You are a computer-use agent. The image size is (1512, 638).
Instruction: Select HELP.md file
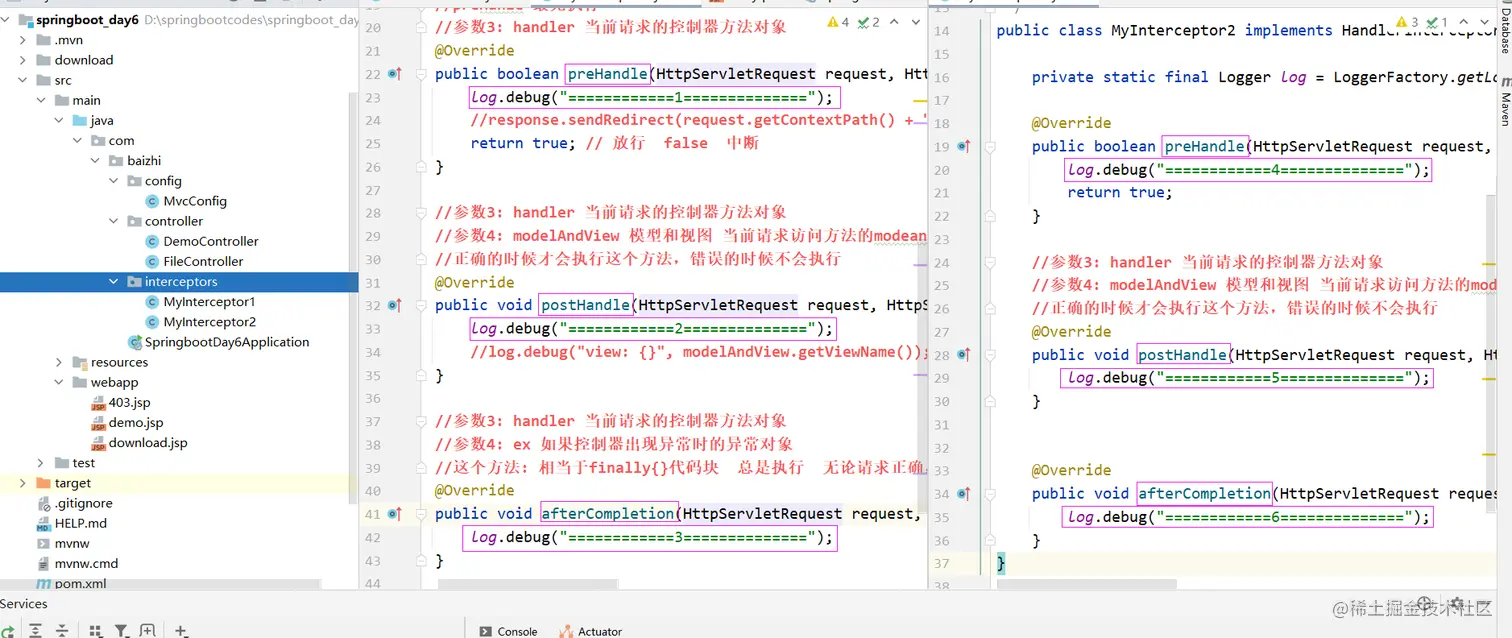click(x=81, y=523)
